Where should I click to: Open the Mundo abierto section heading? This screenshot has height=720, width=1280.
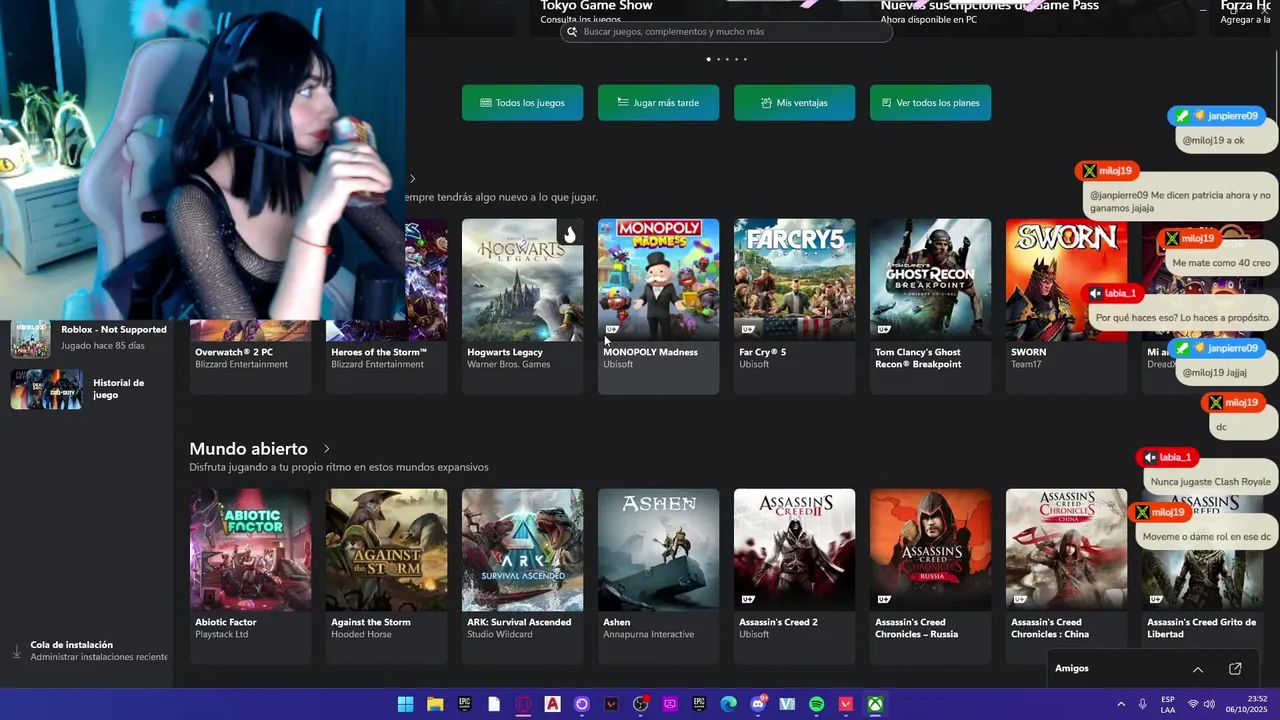pyautogui.click(x=248, y=449)
